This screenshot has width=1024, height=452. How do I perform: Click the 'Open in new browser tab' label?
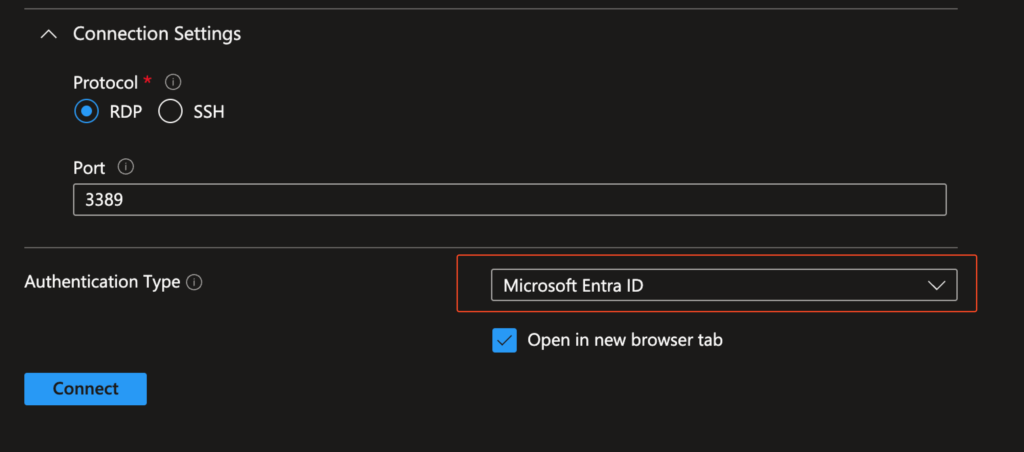[x=625, y=340]
